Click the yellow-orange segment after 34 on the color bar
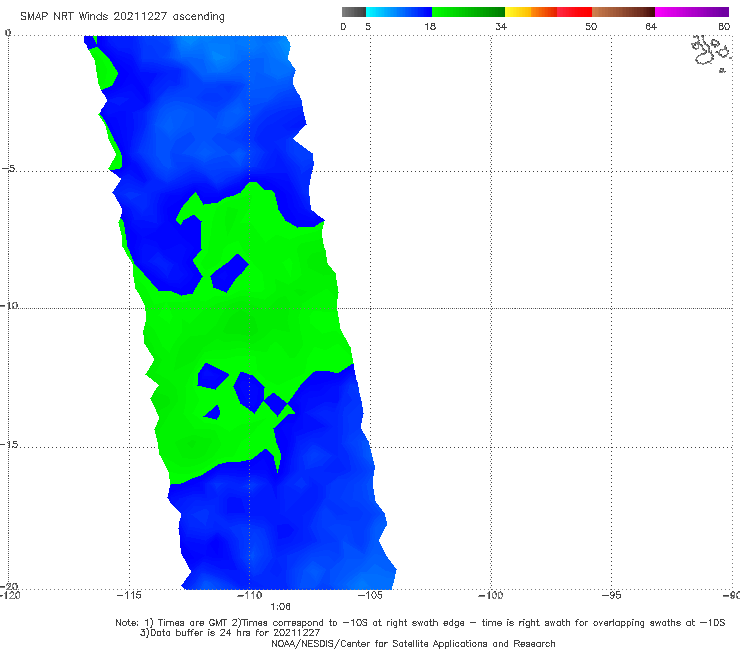Image resolution: width=740 pixels, height=650 pixels. pos(531,12)
